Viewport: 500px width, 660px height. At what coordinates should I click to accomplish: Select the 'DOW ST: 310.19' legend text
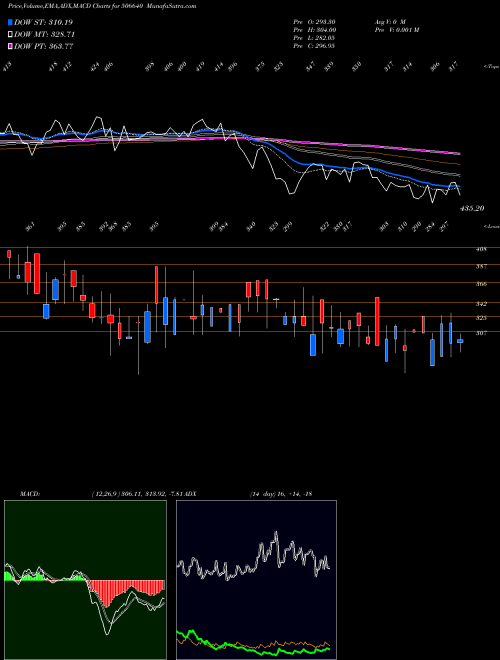(x=43, y=22)
